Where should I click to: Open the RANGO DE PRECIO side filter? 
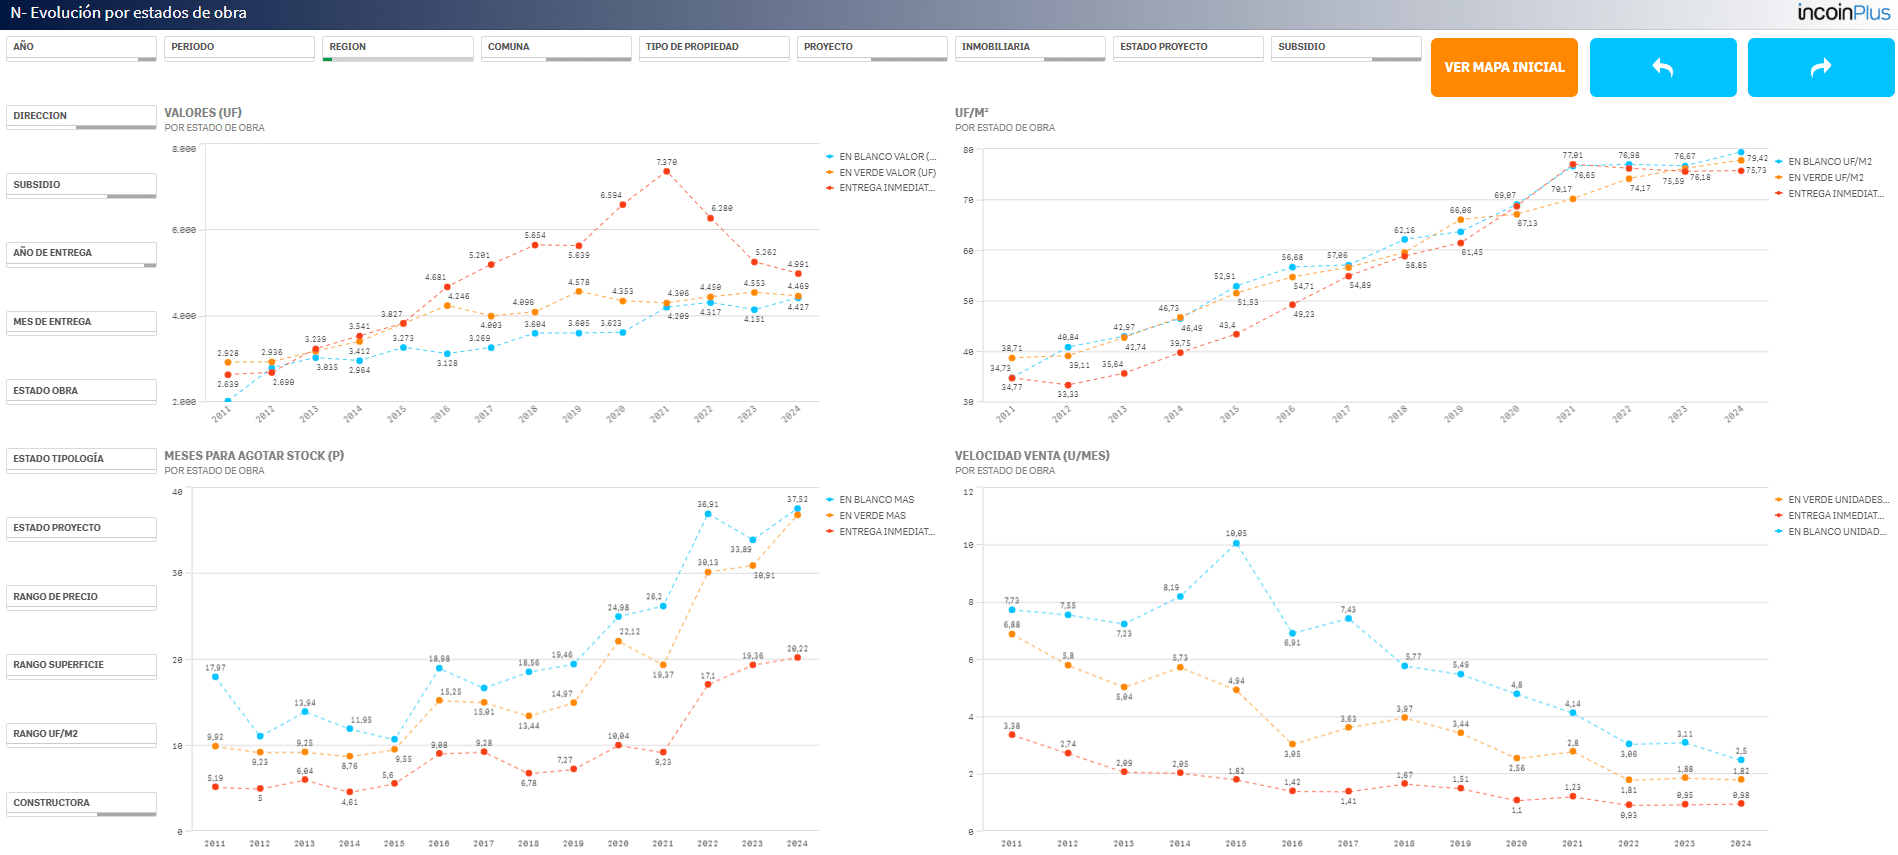[81, 598]
